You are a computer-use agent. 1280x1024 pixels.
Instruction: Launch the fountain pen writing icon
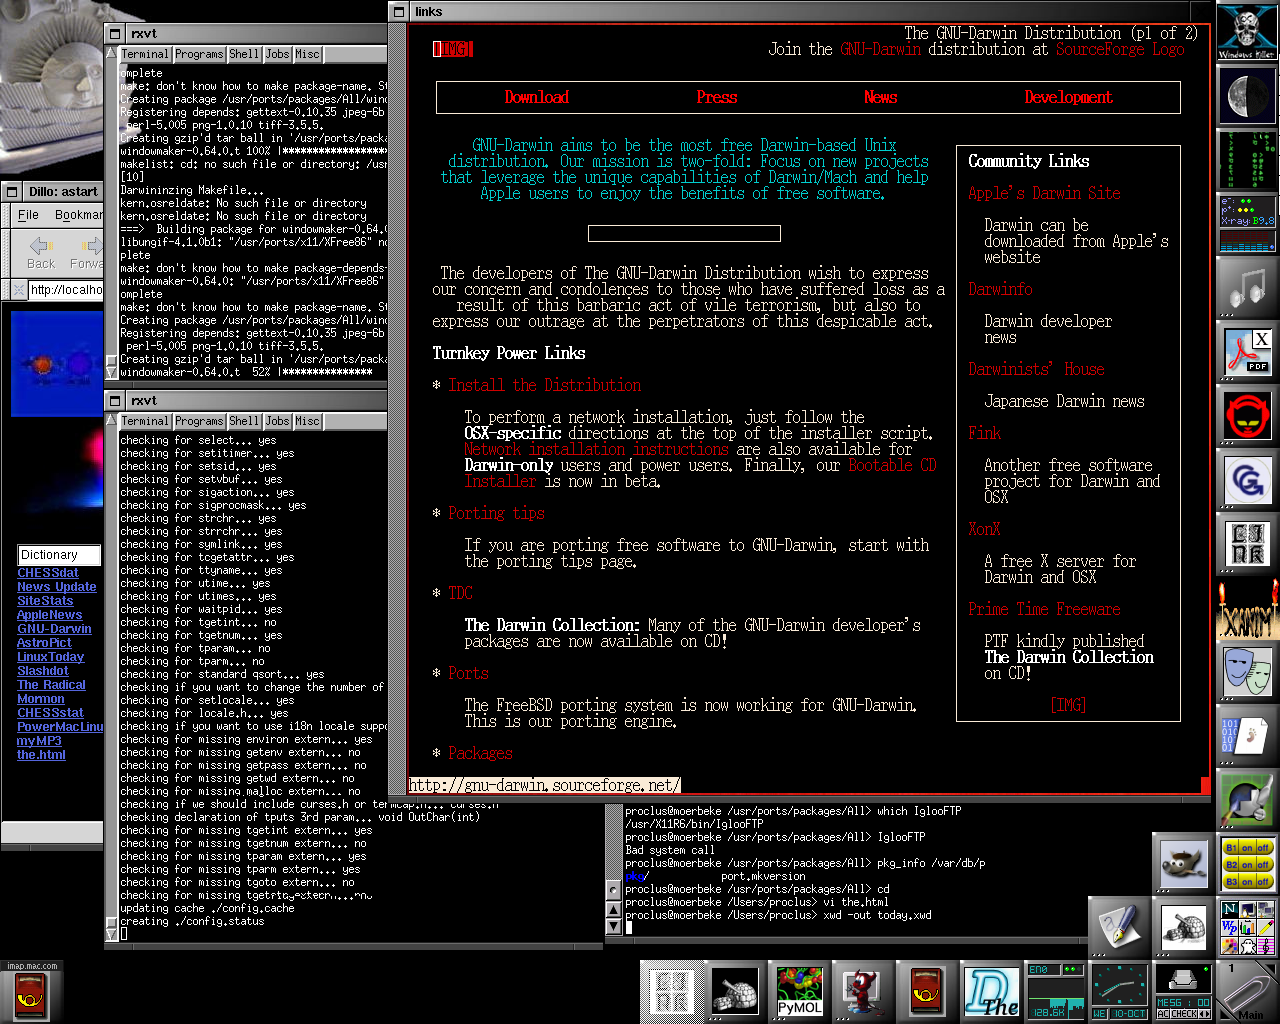[1119, 927]
